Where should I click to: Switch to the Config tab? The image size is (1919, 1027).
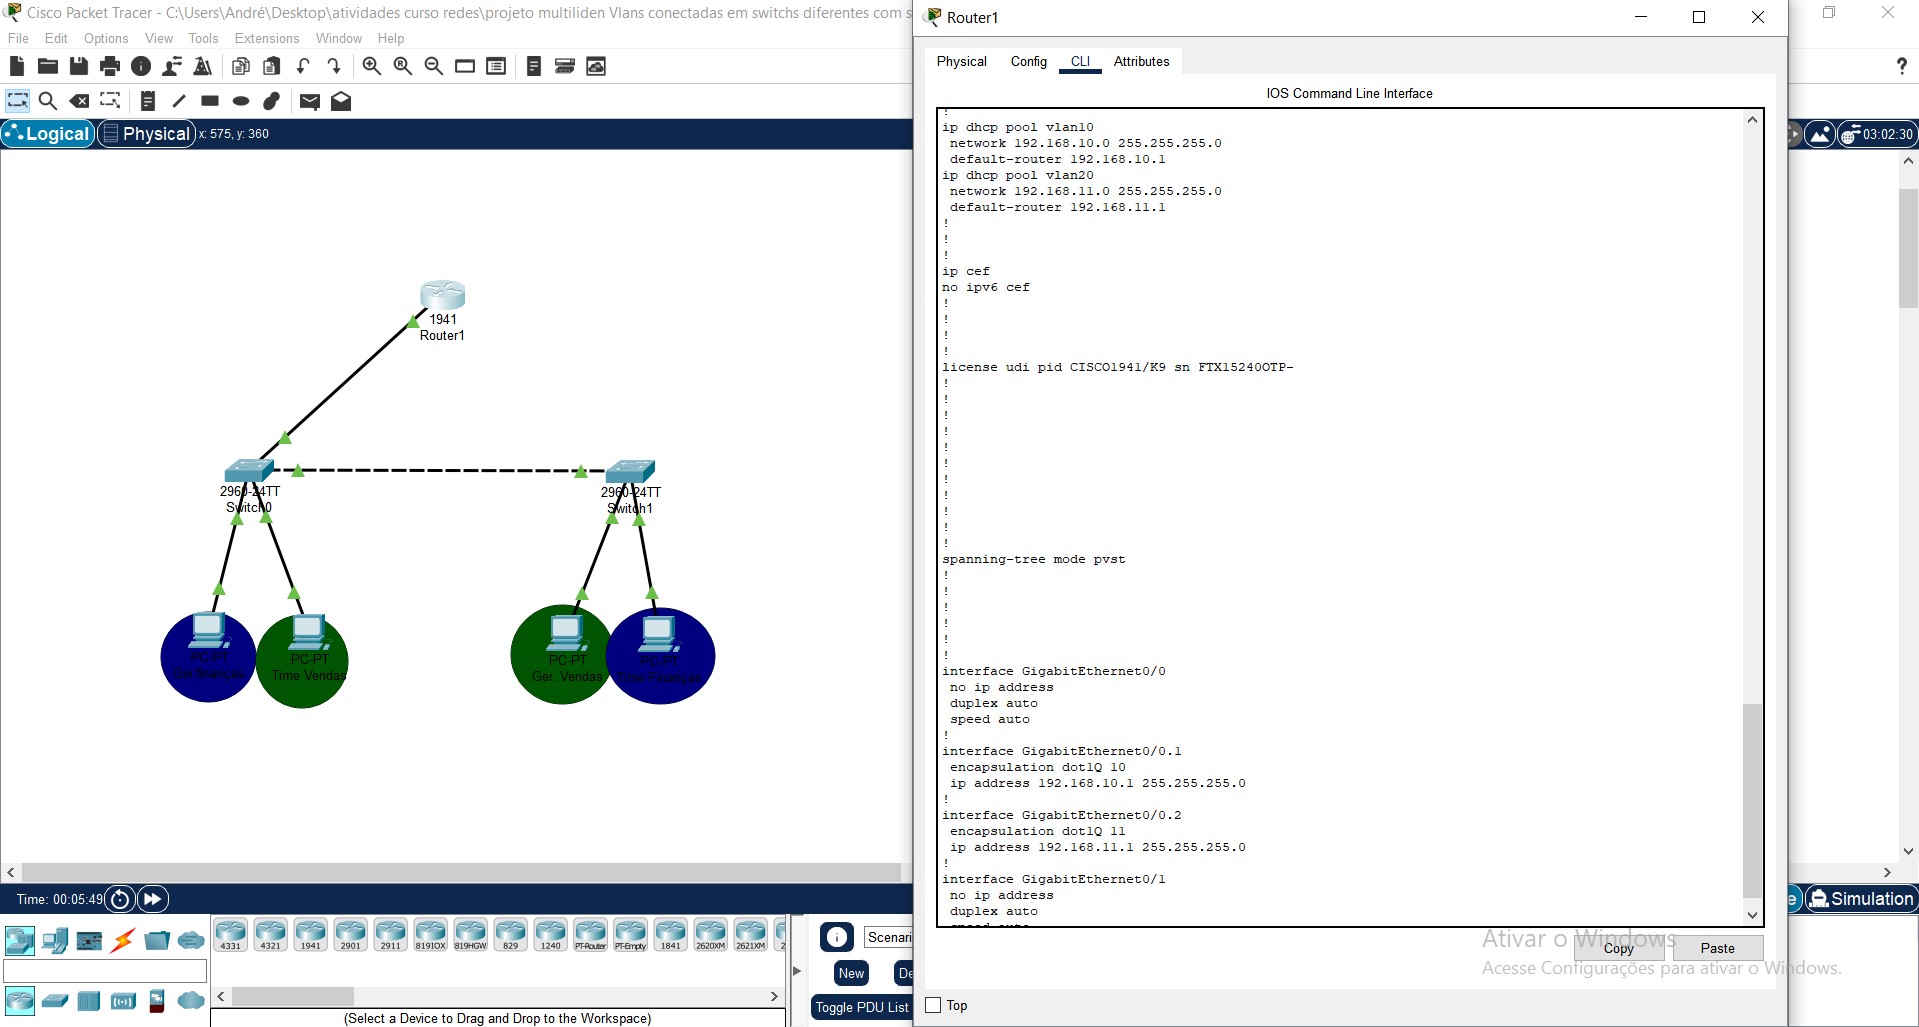tap(1028, 61)
